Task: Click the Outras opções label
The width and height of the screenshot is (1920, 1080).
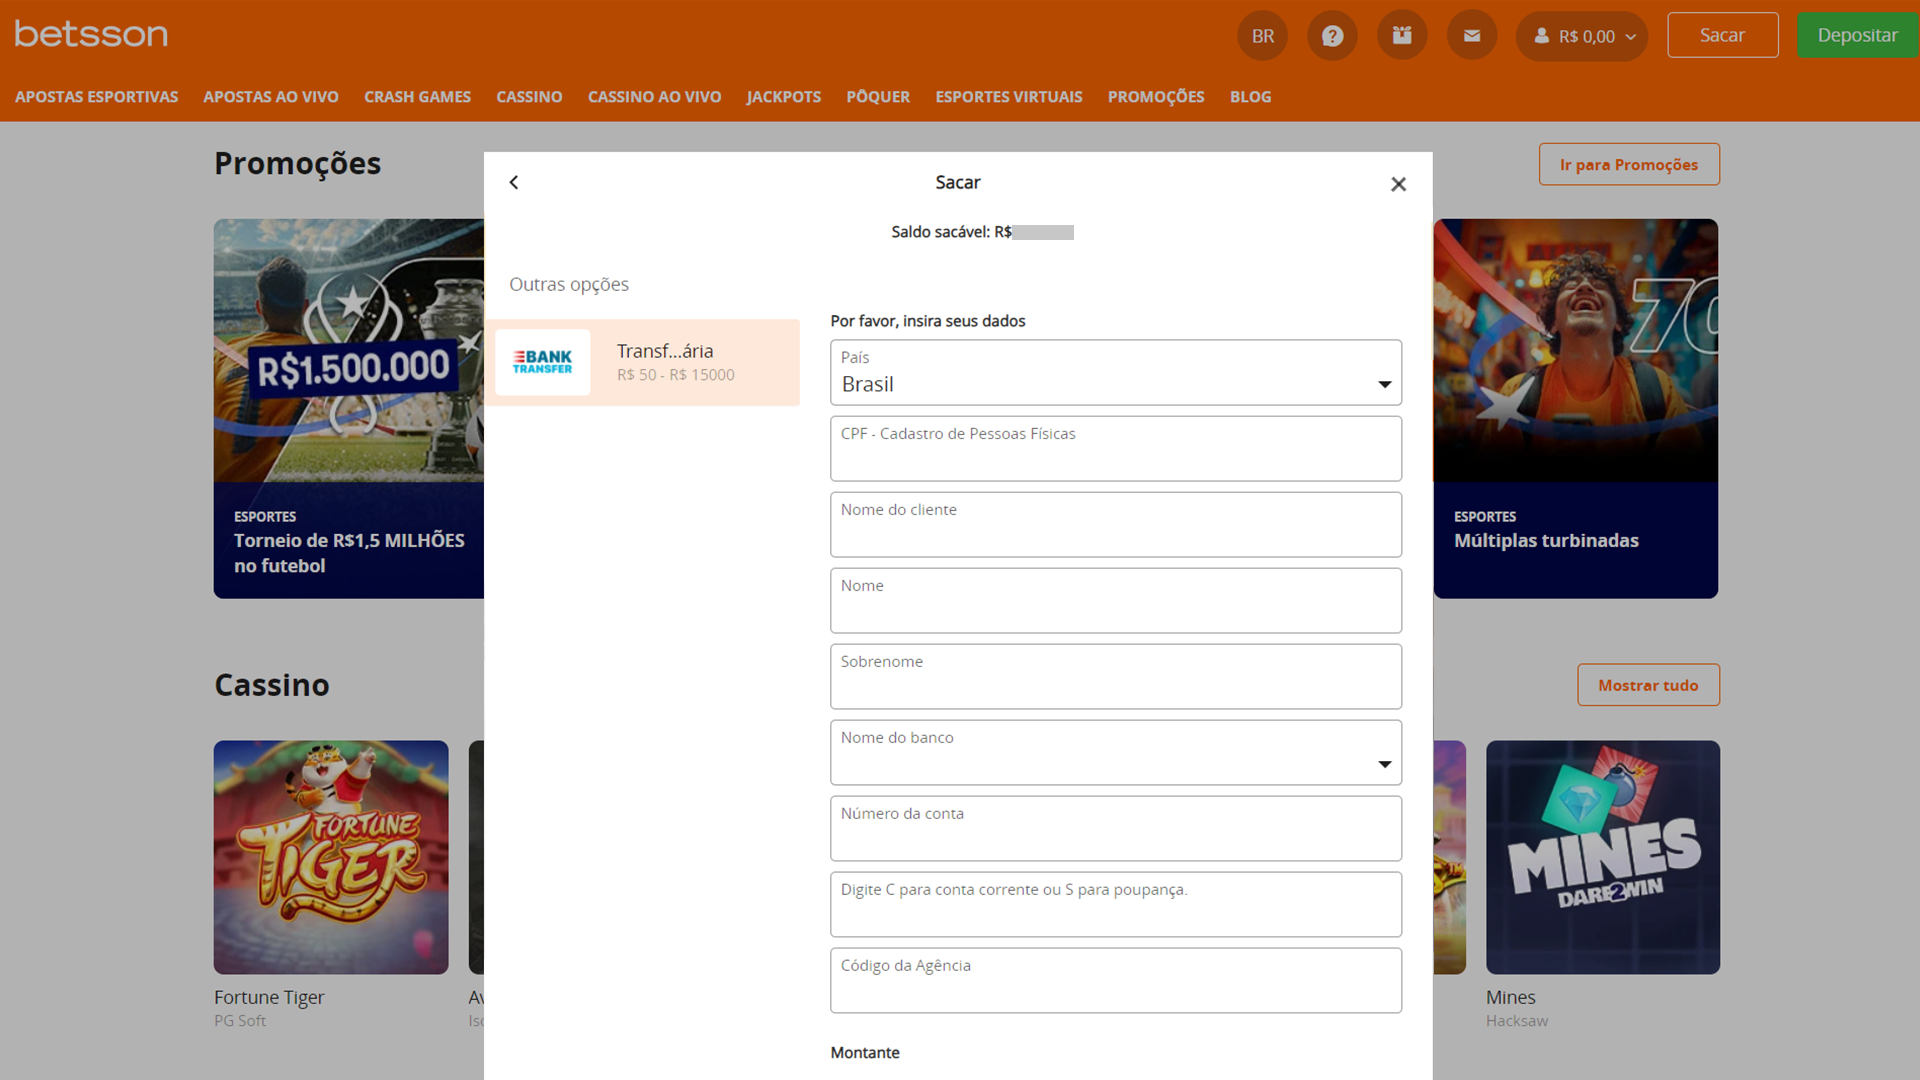Action: click(569, 284)
